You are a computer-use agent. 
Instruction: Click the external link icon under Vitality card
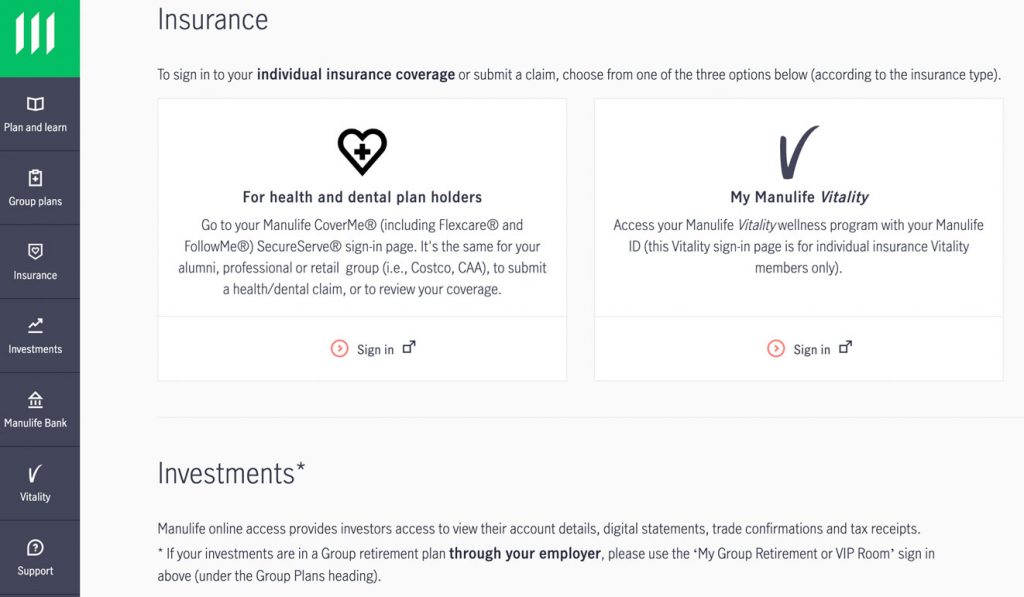(x=845, y=348)
